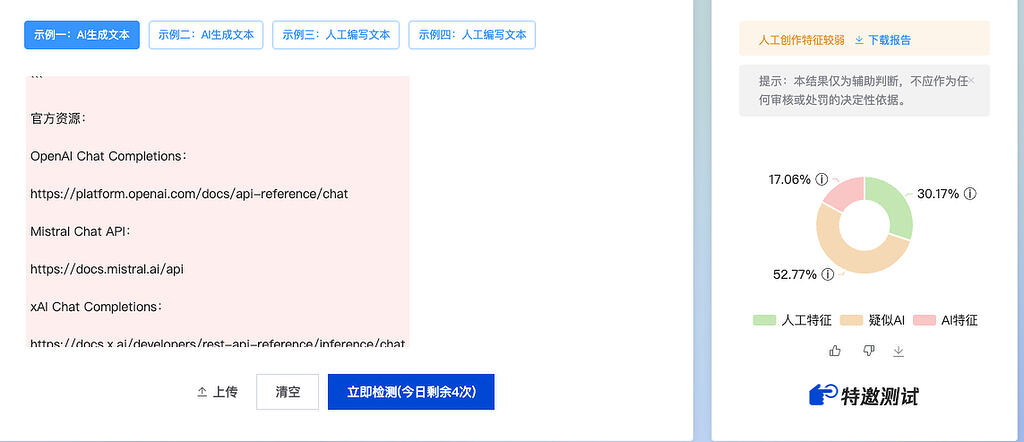Click the docs.x.ai URL line
1024x442 pixels.
click(217, 343)
